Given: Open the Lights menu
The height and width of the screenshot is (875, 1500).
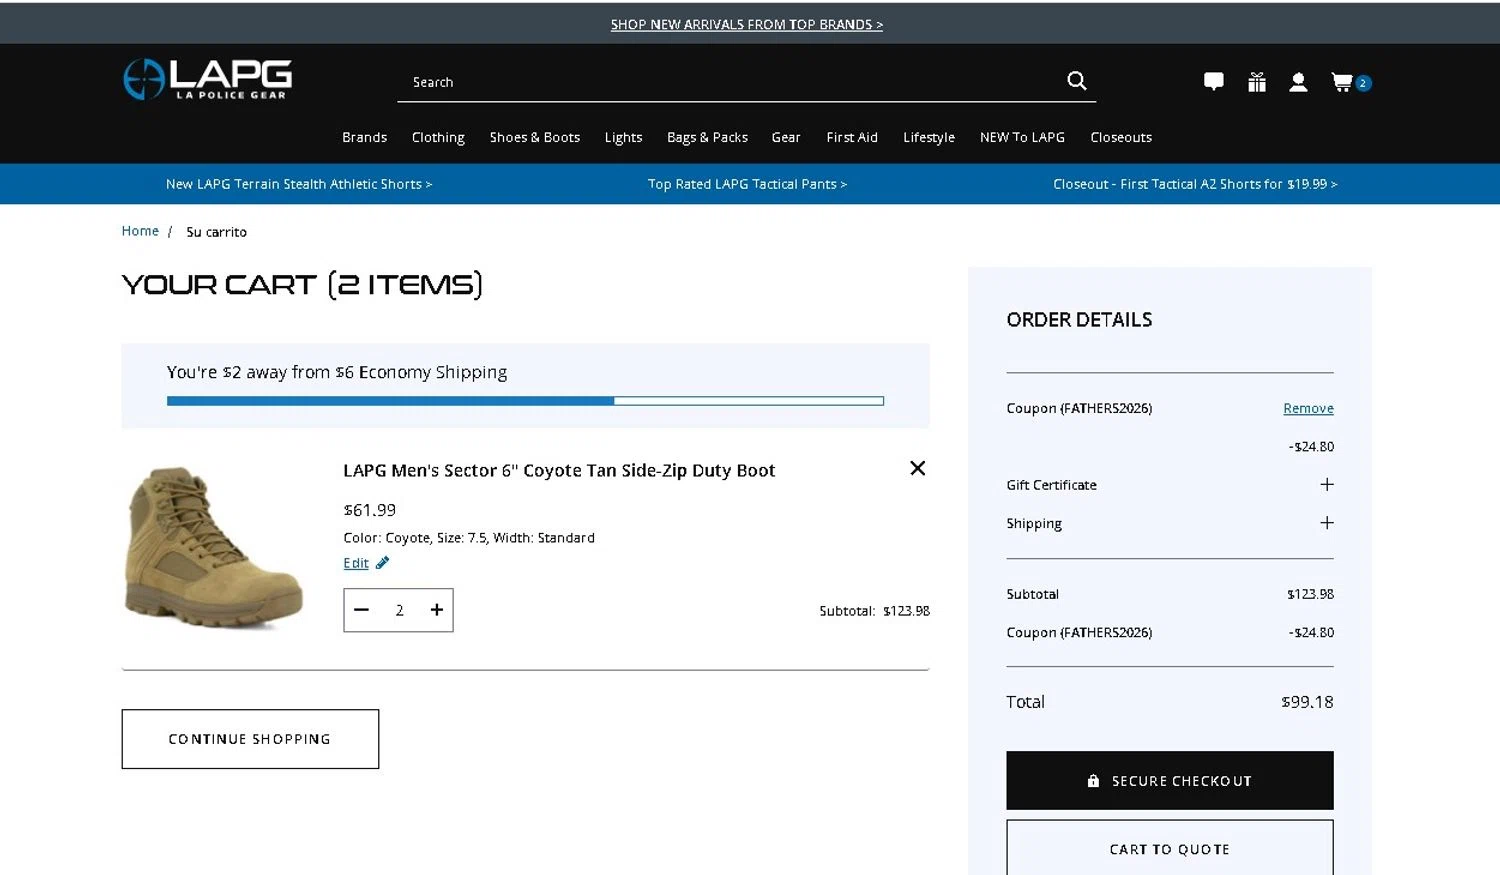Looking at the screenshot, I should point(623,137).
